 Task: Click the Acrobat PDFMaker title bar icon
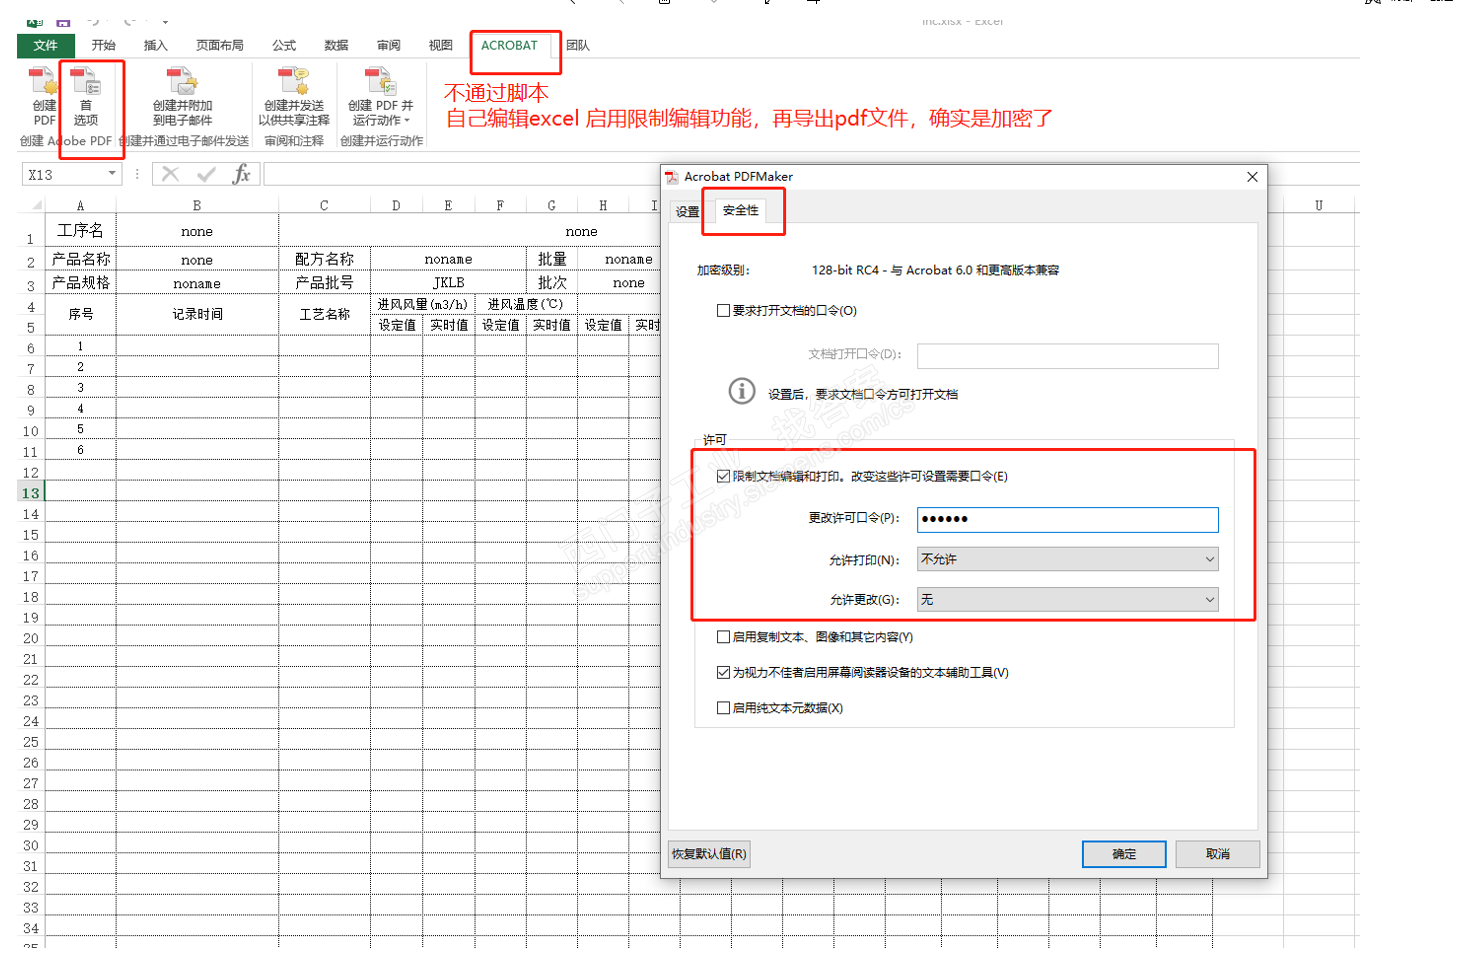[672, 177]
